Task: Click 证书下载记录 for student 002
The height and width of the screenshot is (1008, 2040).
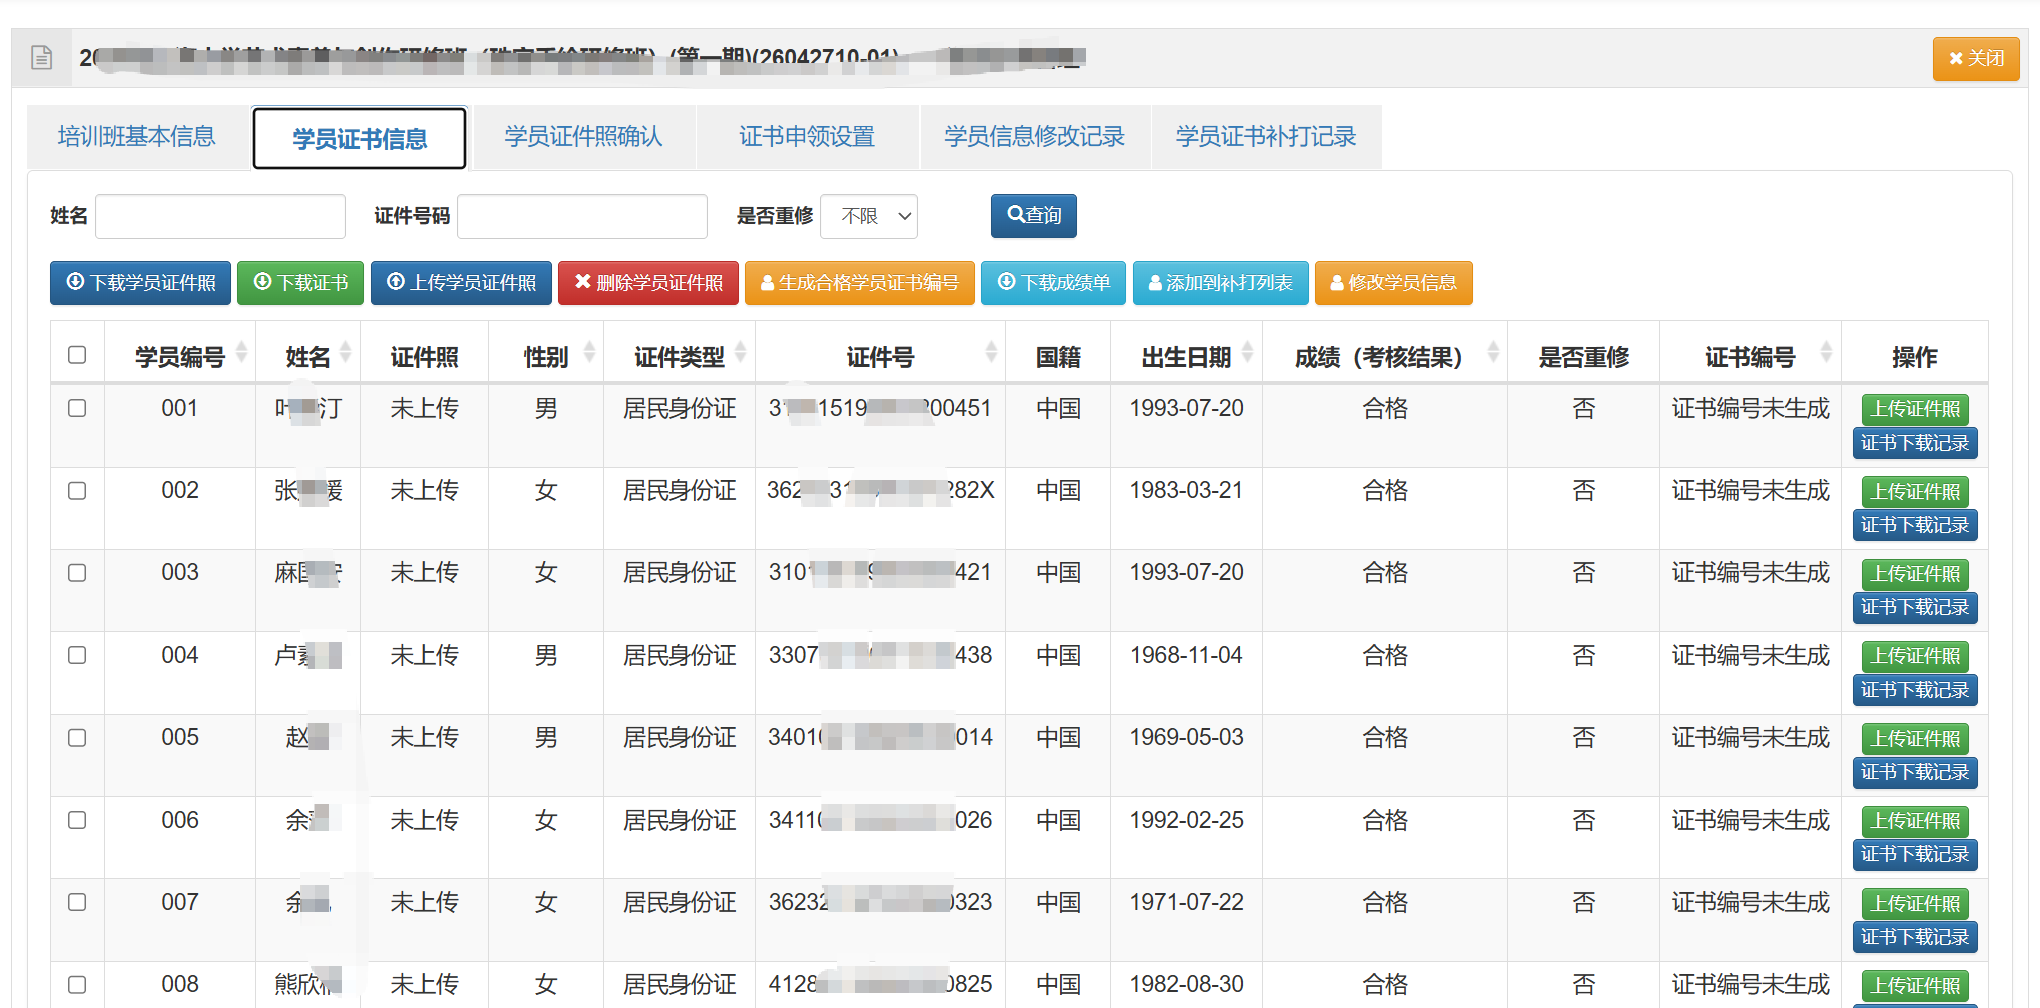Action: click(1915, 525)
